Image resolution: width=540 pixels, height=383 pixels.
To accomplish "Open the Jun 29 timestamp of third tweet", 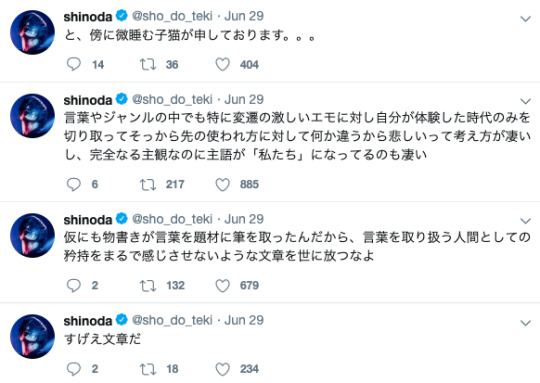I will (x=244, y=219).
